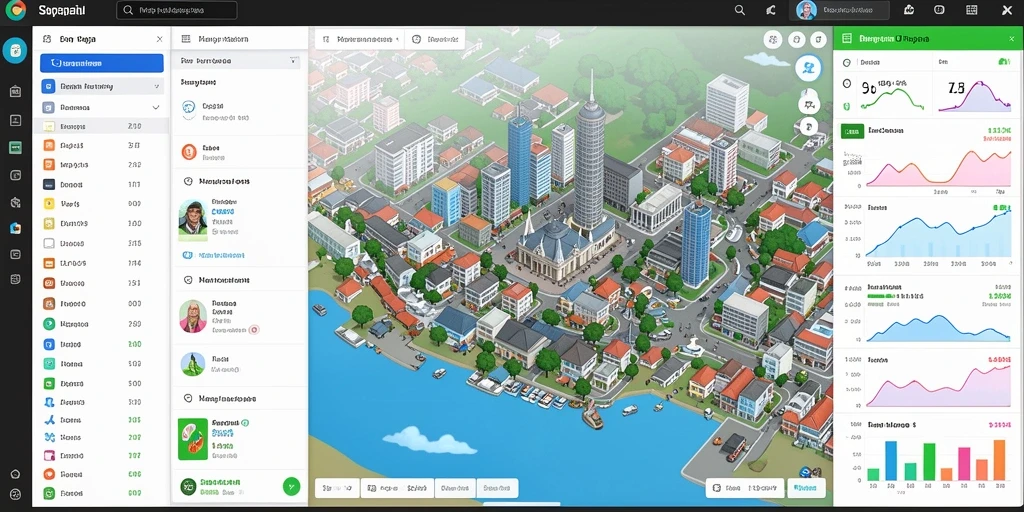Open the filter dropdown atop the second panel
This screenshot has height=512, width=1024.
coord(240,61)
